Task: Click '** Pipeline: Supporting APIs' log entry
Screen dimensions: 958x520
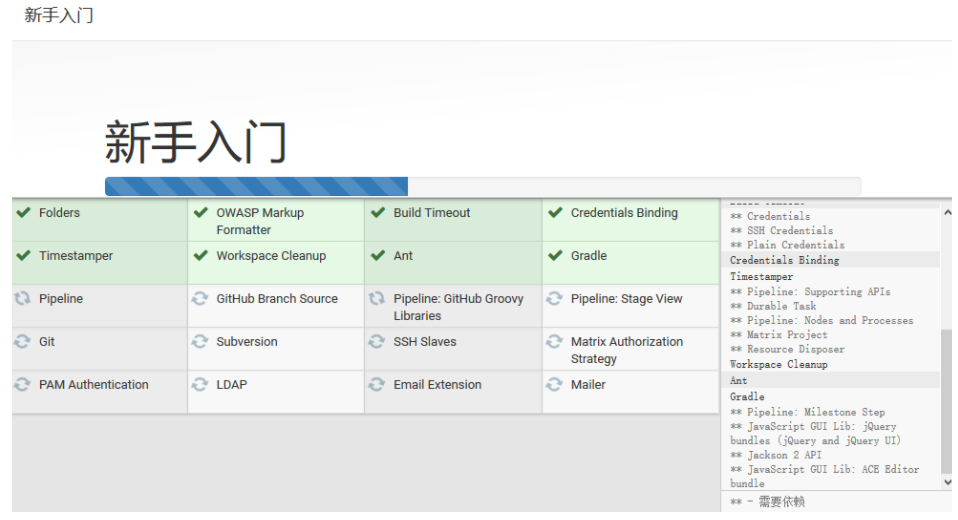Action: click(810, 291)
